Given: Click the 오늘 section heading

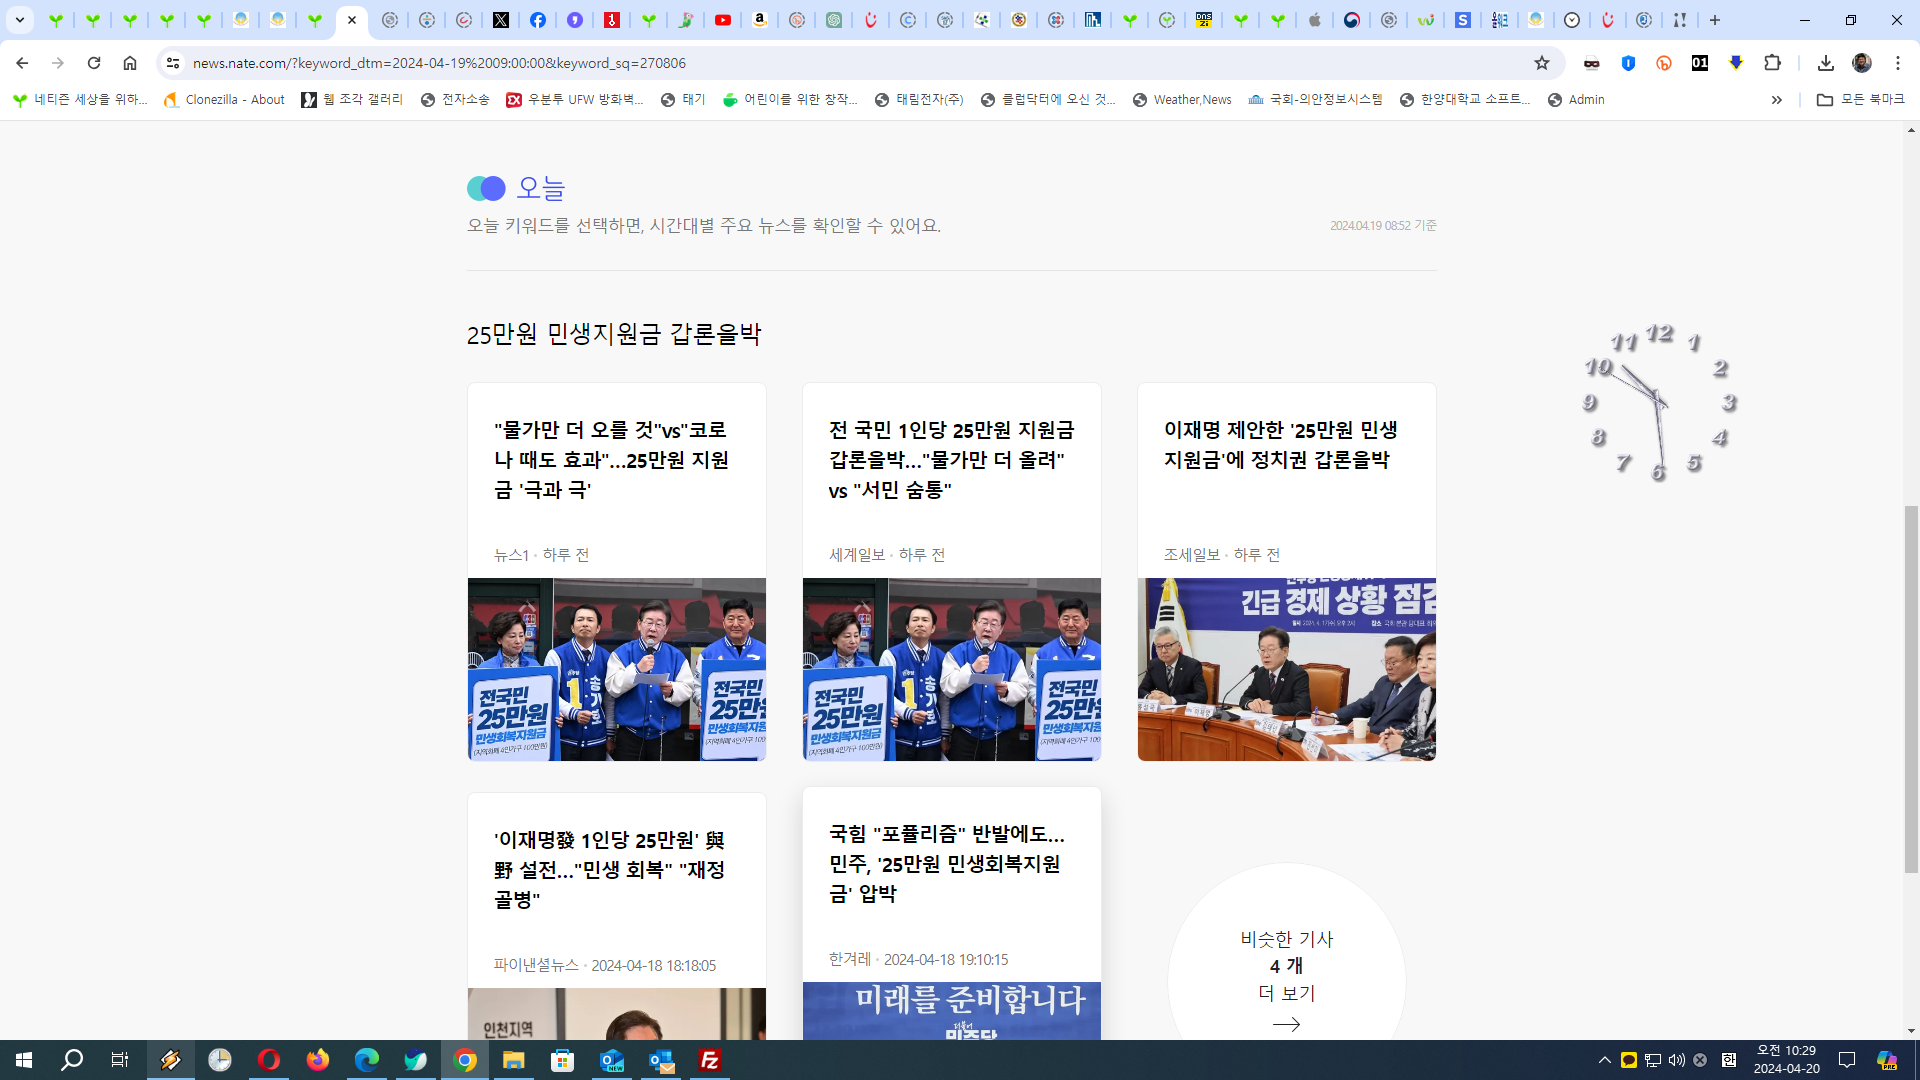Looking at the screenshot, I should click(541, 188).
